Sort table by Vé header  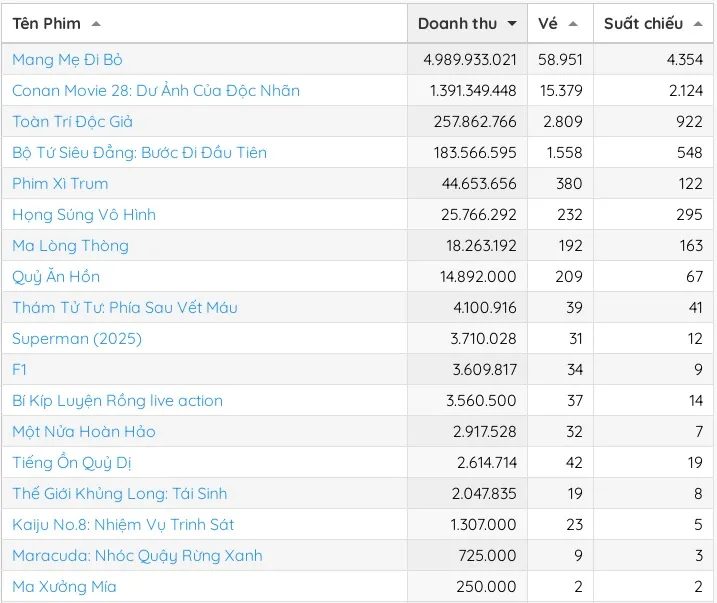pyautogui.click(x=548, y=23)
